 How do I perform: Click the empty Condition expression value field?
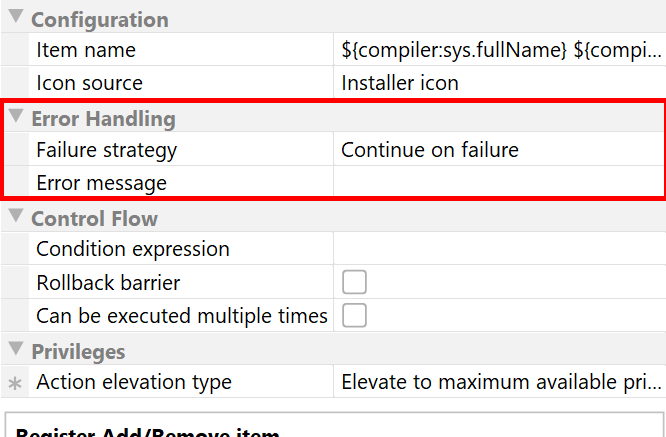[500, 249]
